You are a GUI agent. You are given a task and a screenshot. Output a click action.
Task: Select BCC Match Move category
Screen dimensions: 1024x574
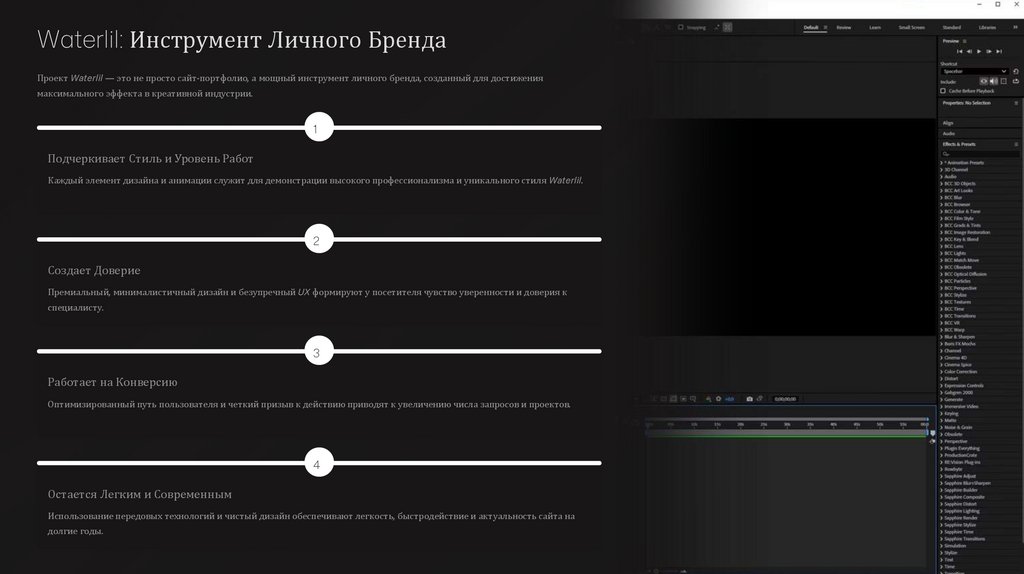coord(961,261)
